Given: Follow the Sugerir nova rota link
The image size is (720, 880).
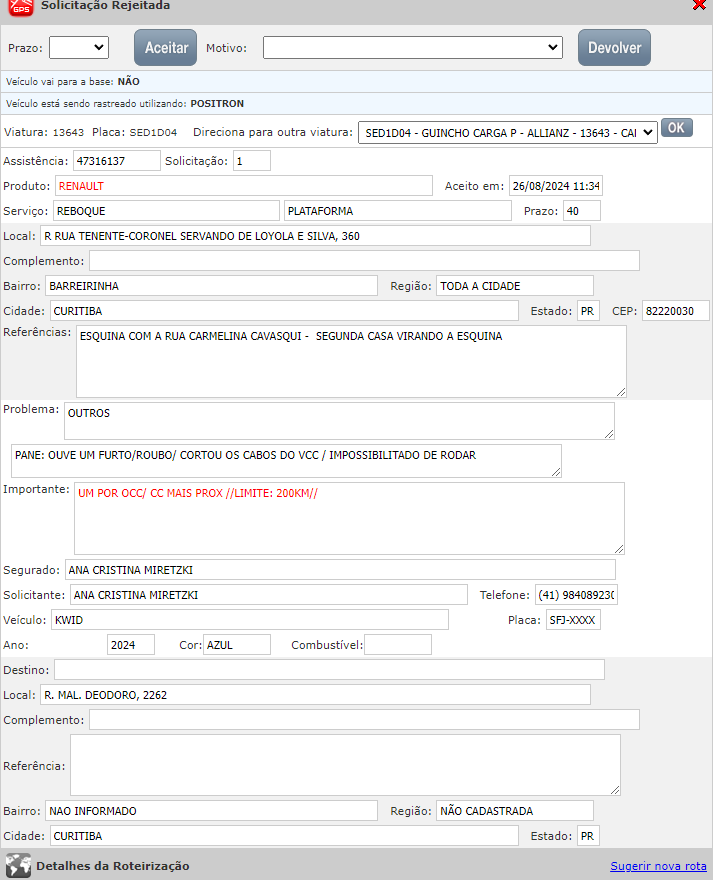Looking at the screenshot, I should click(658, 866).
